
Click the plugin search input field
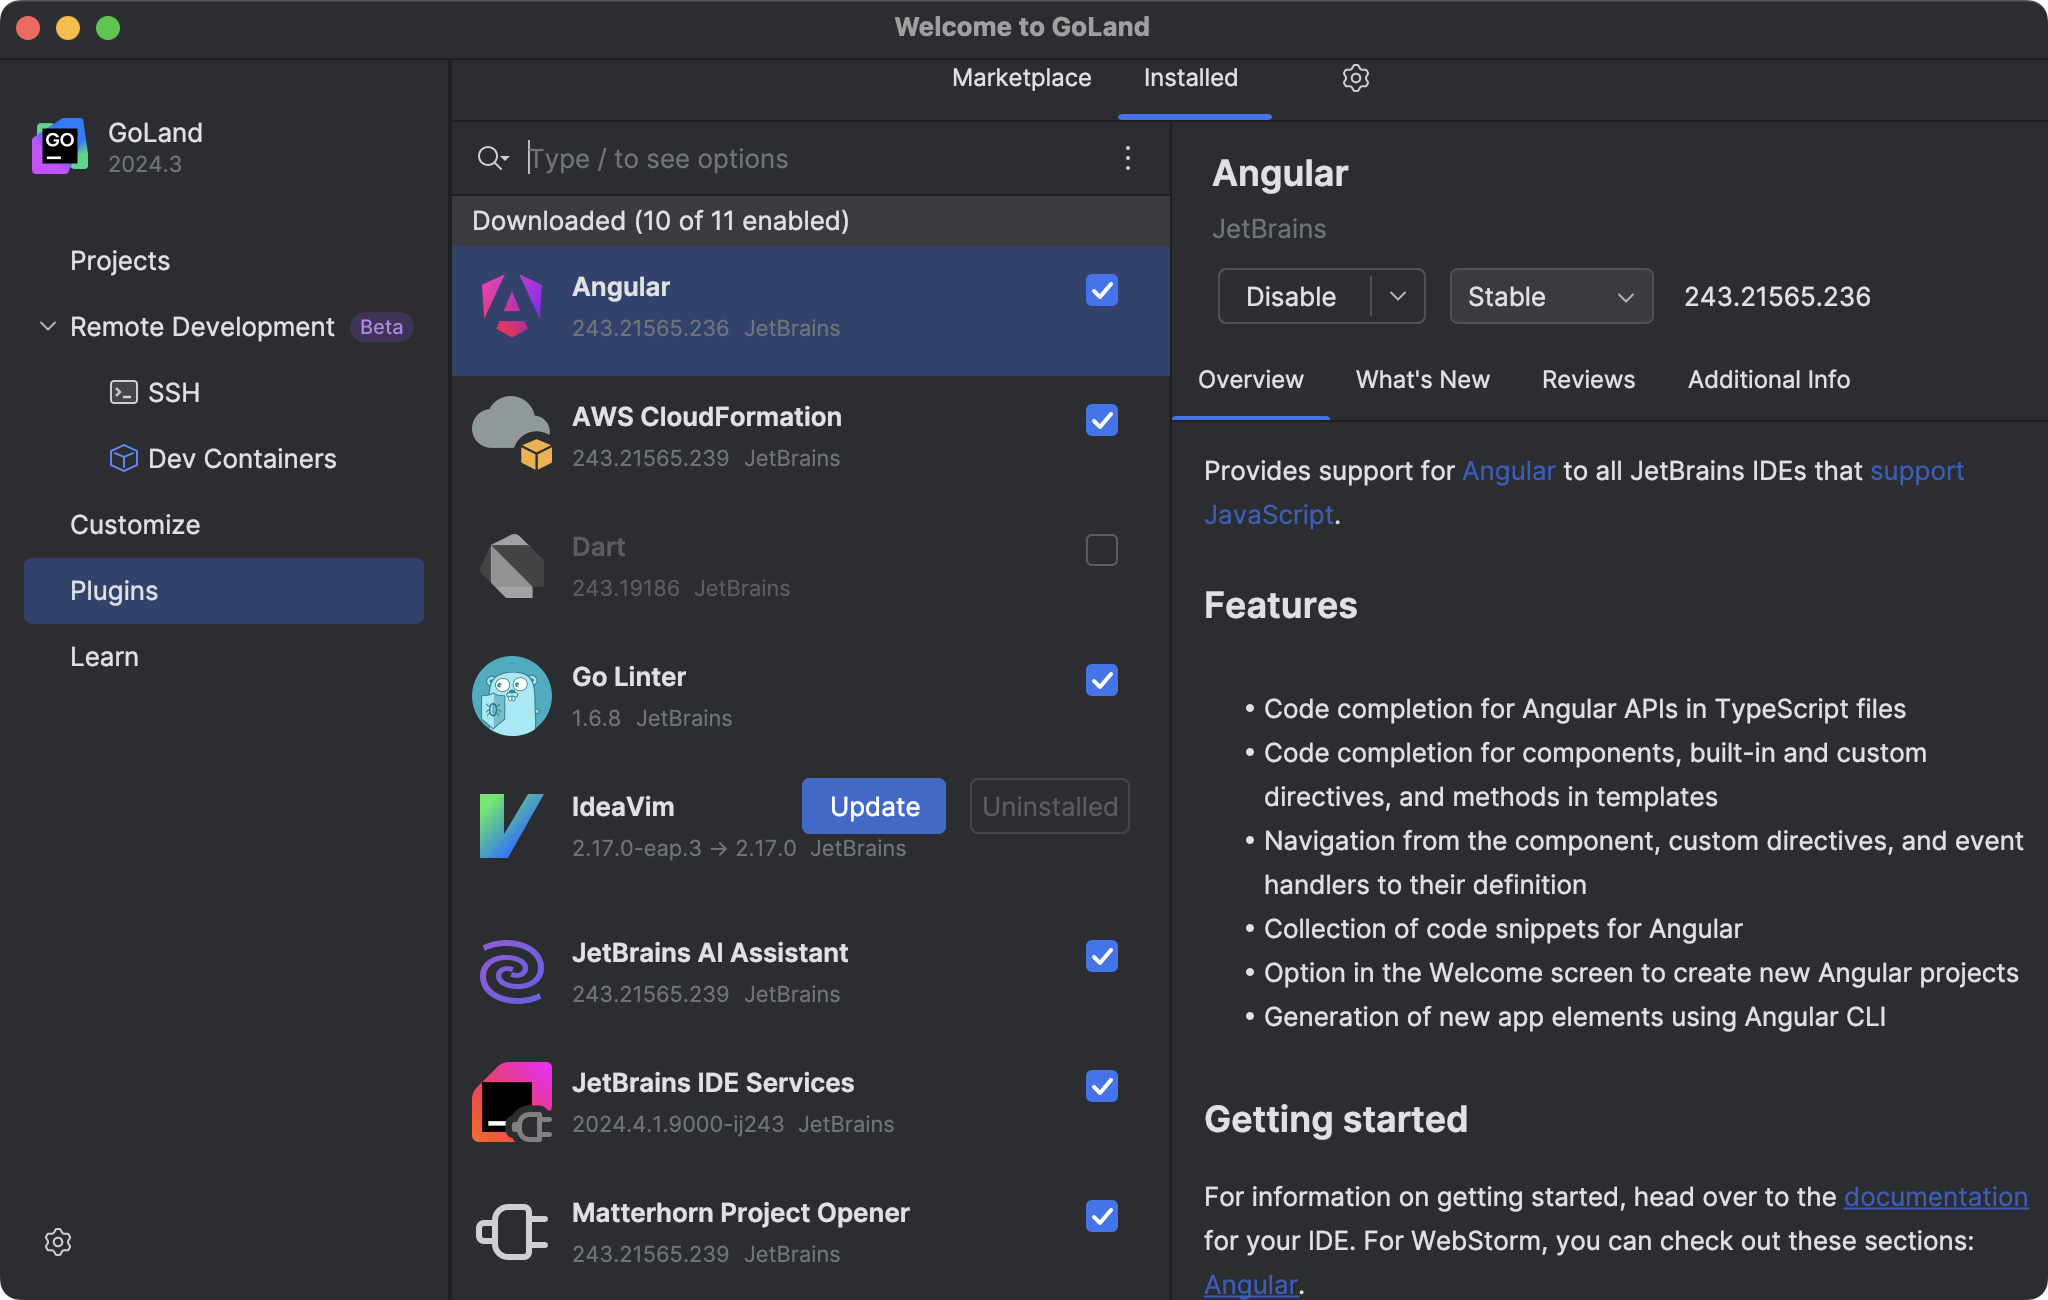(800, 158)
